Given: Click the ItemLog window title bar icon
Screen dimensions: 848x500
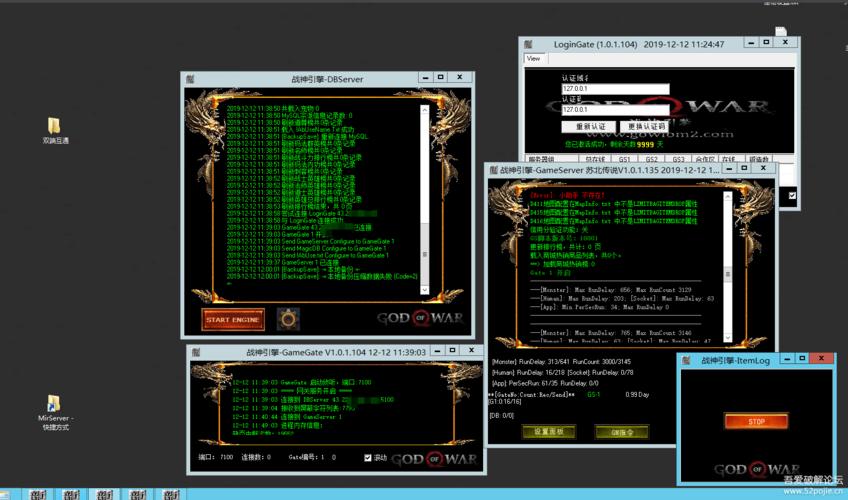Looking at the screenshot, I should point(686,360).
